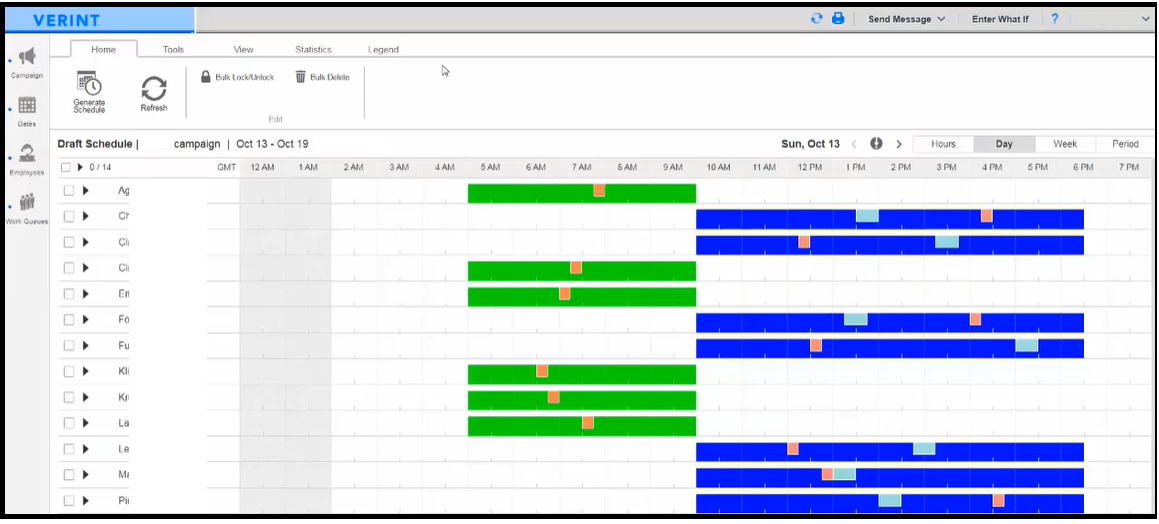Expand the Fo employee row arrow
Image resolution: width=1159 pixels, height=524 pixels.
(x=86, y=319)
